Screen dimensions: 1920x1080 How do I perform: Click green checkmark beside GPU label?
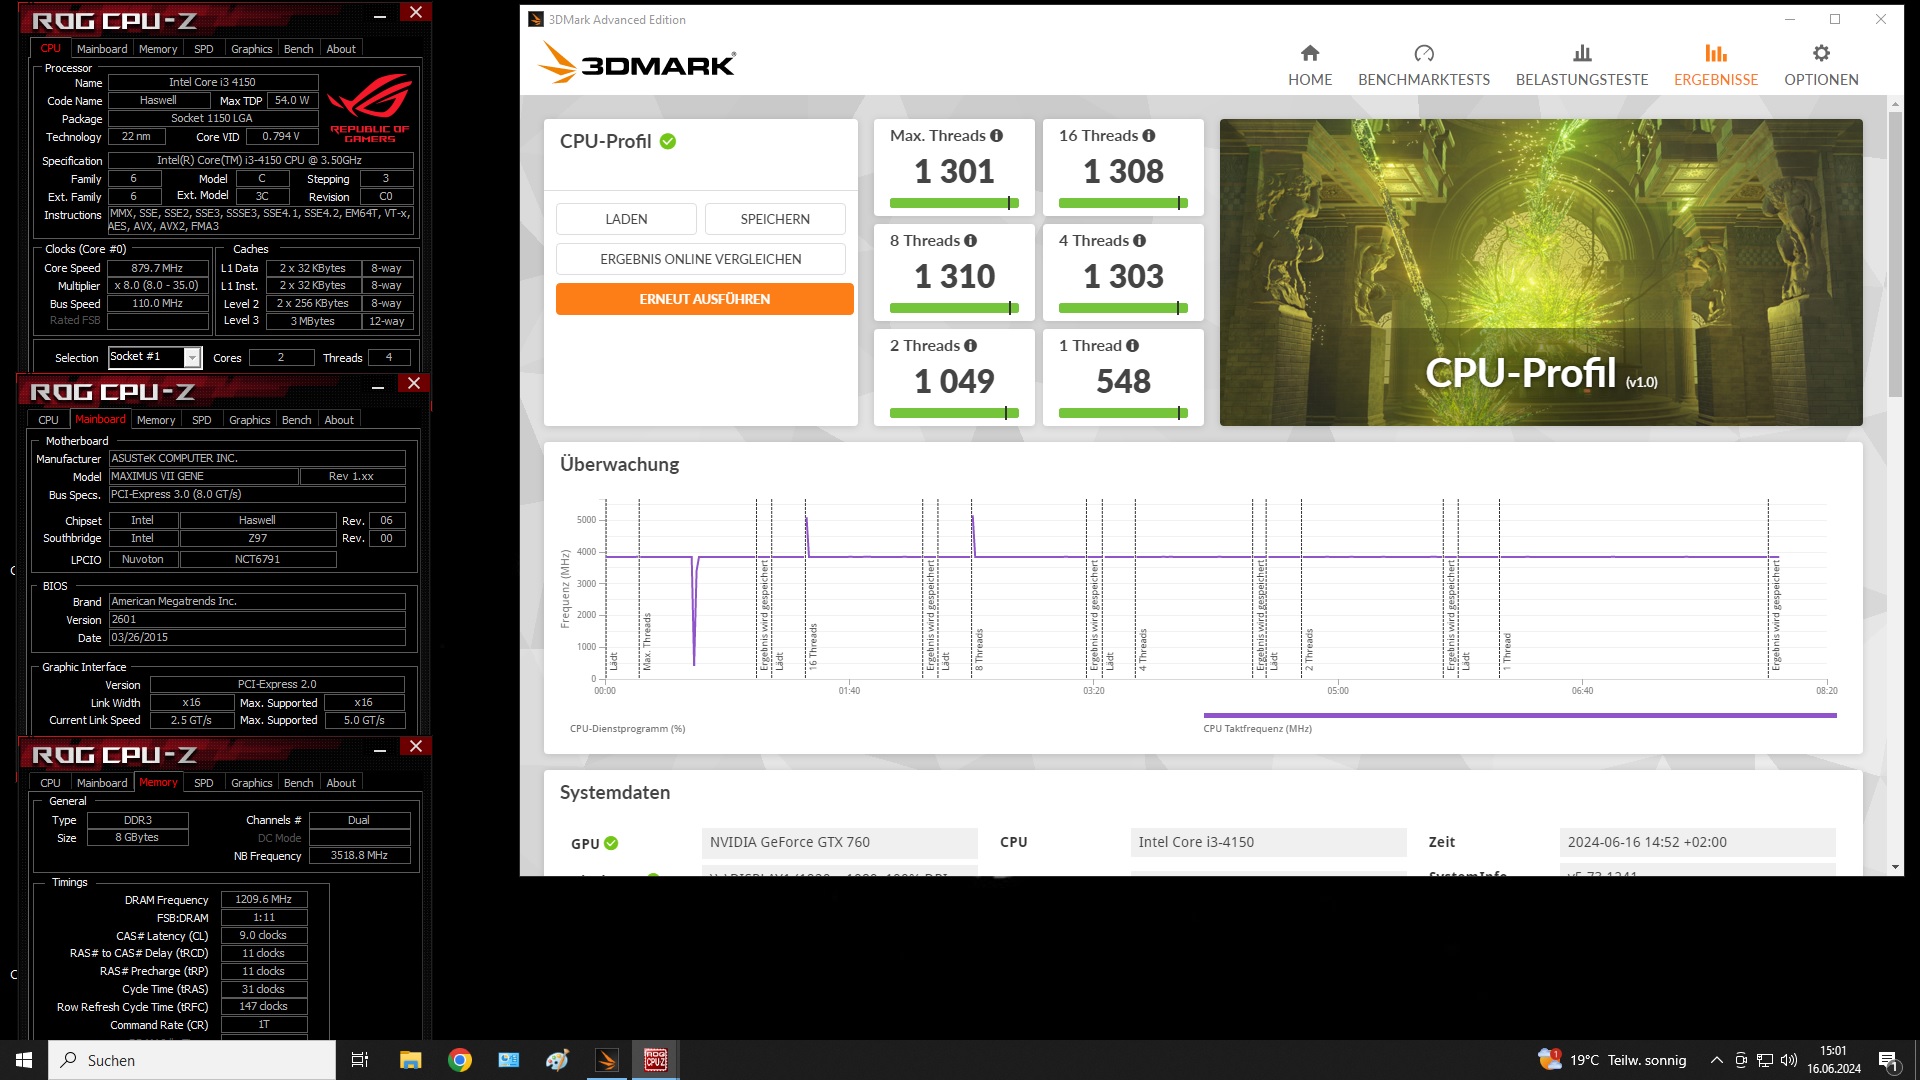tap(611, 844)
